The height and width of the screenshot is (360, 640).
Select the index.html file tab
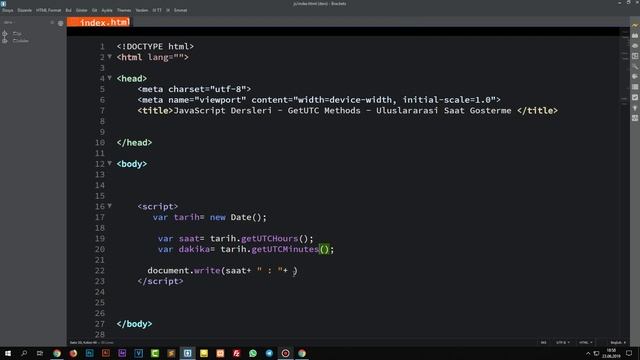click(x=99, y=22)
